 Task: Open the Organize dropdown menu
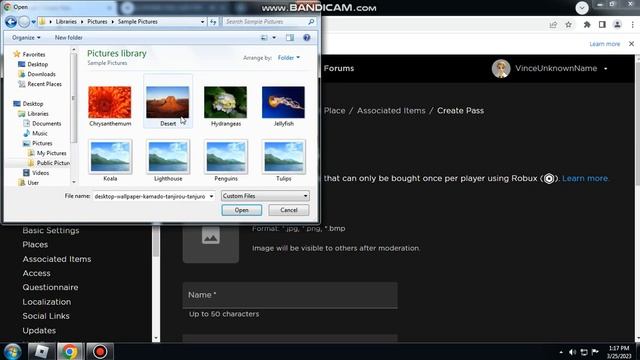(x=26, y=38)
